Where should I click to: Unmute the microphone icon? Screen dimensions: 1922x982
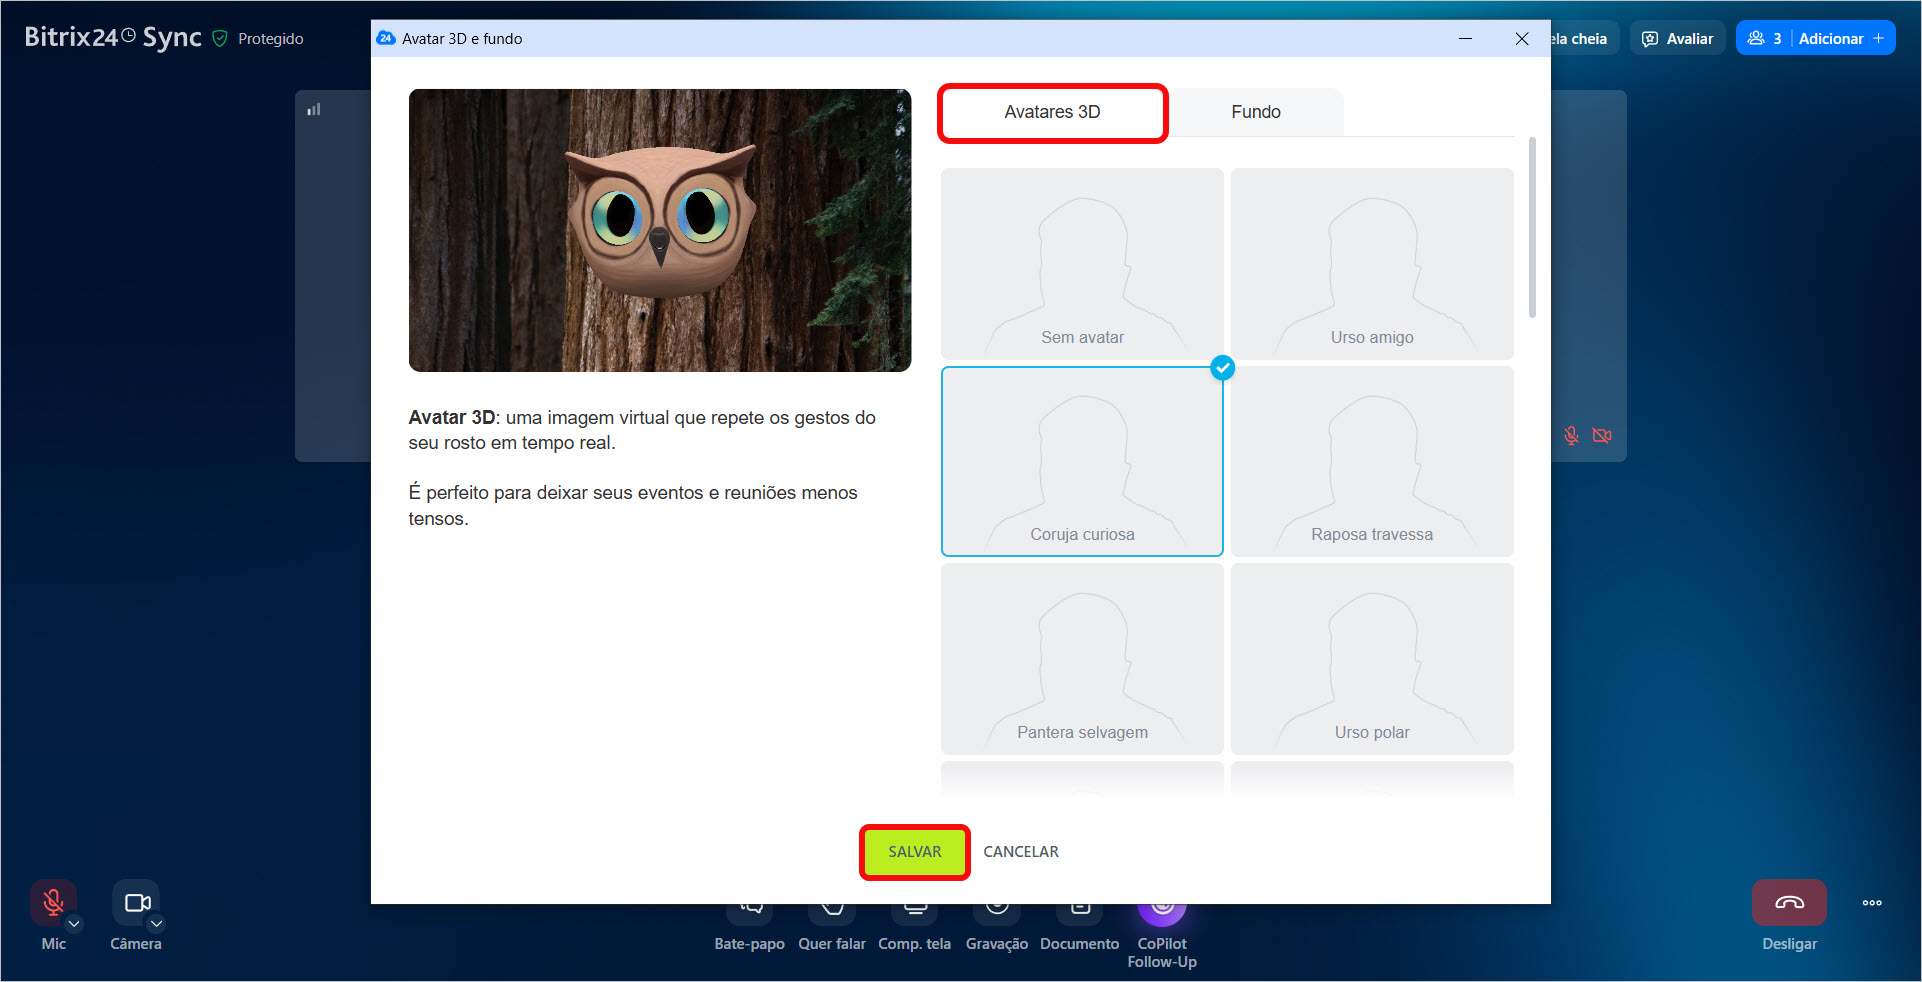53,902
